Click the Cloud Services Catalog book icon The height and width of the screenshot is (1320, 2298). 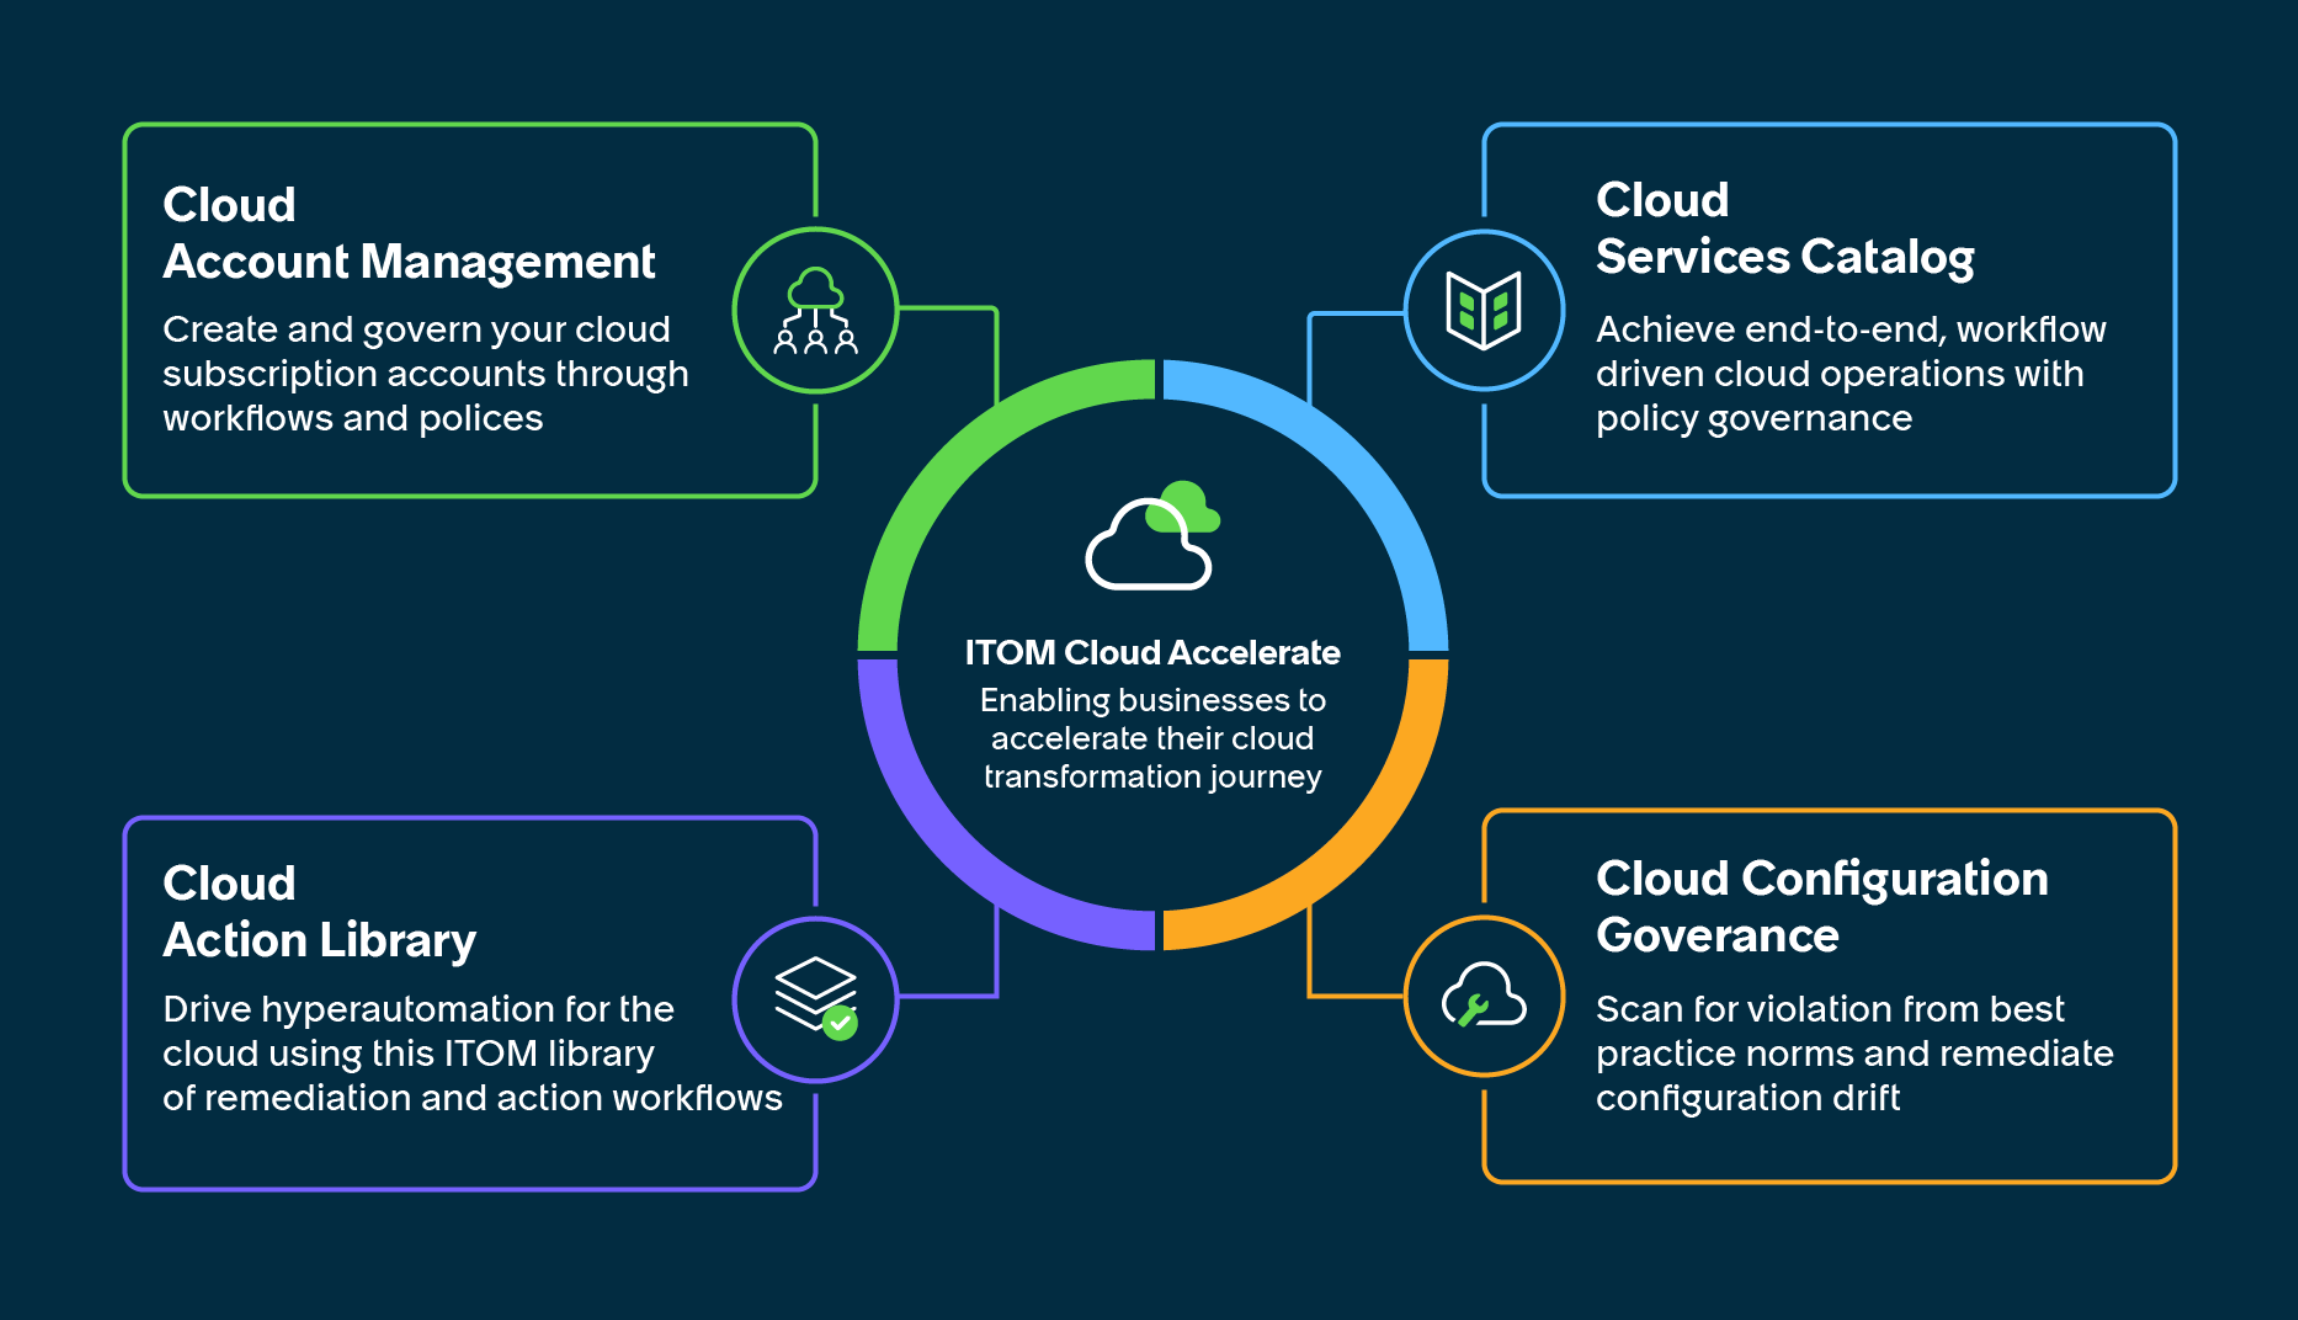[x=1484, y=310]
